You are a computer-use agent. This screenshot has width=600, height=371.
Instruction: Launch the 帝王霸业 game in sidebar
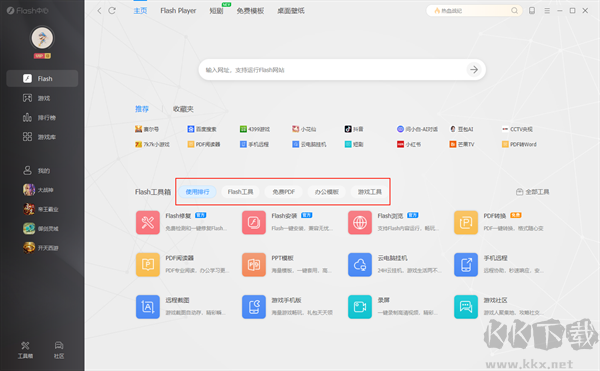click(x=42, y=209)
